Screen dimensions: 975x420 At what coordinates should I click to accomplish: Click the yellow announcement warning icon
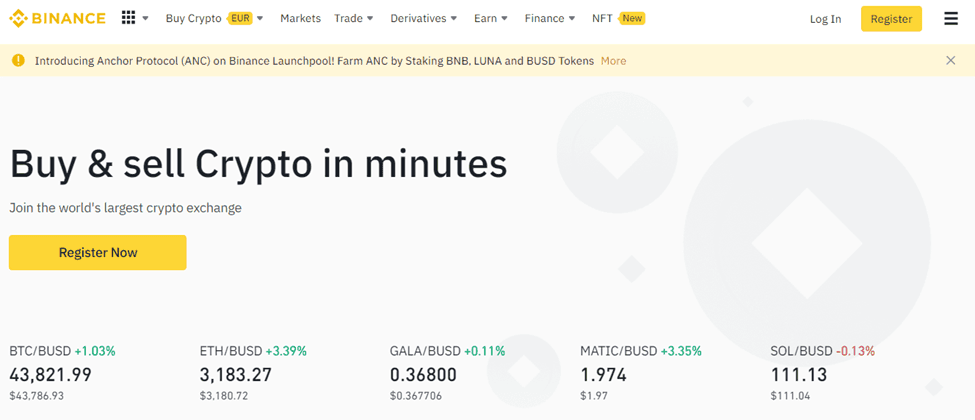click(x=19, y=60)
